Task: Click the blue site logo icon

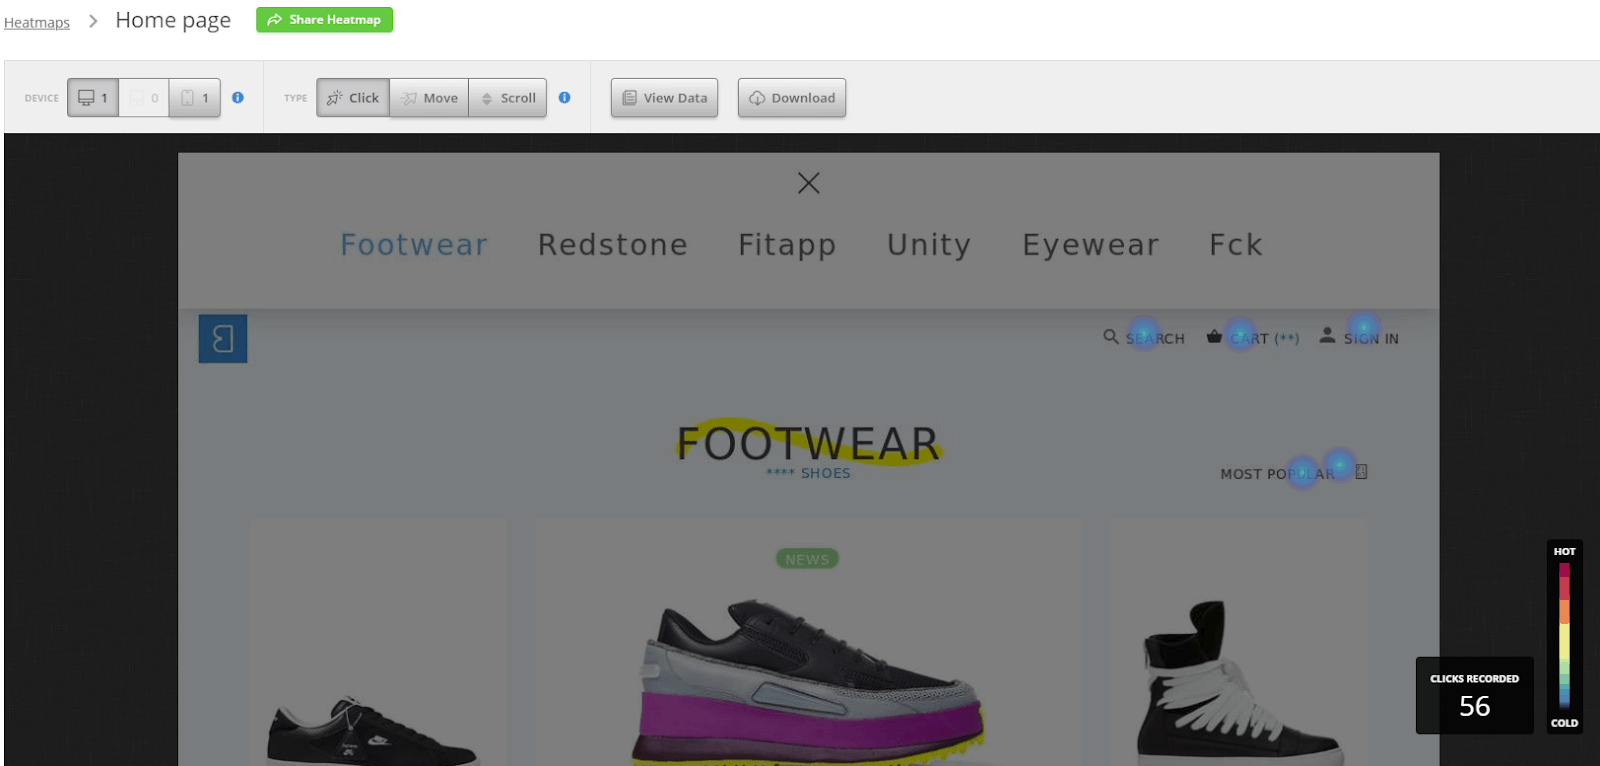Action: pyautogui.click(x=223, y=339)
